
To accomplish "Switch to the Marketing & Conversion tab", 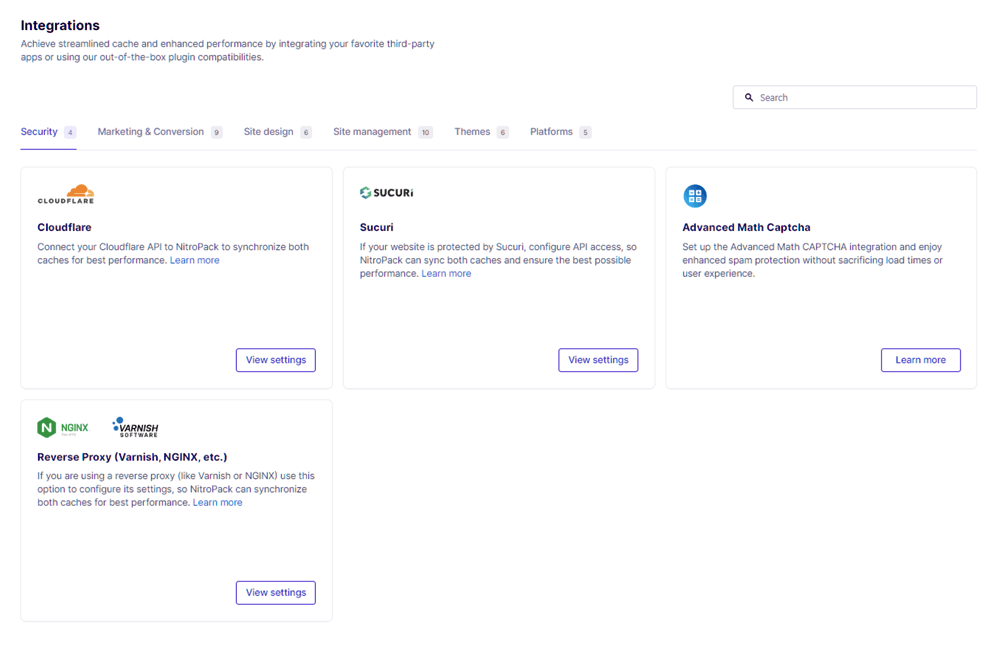I will 150,131.
